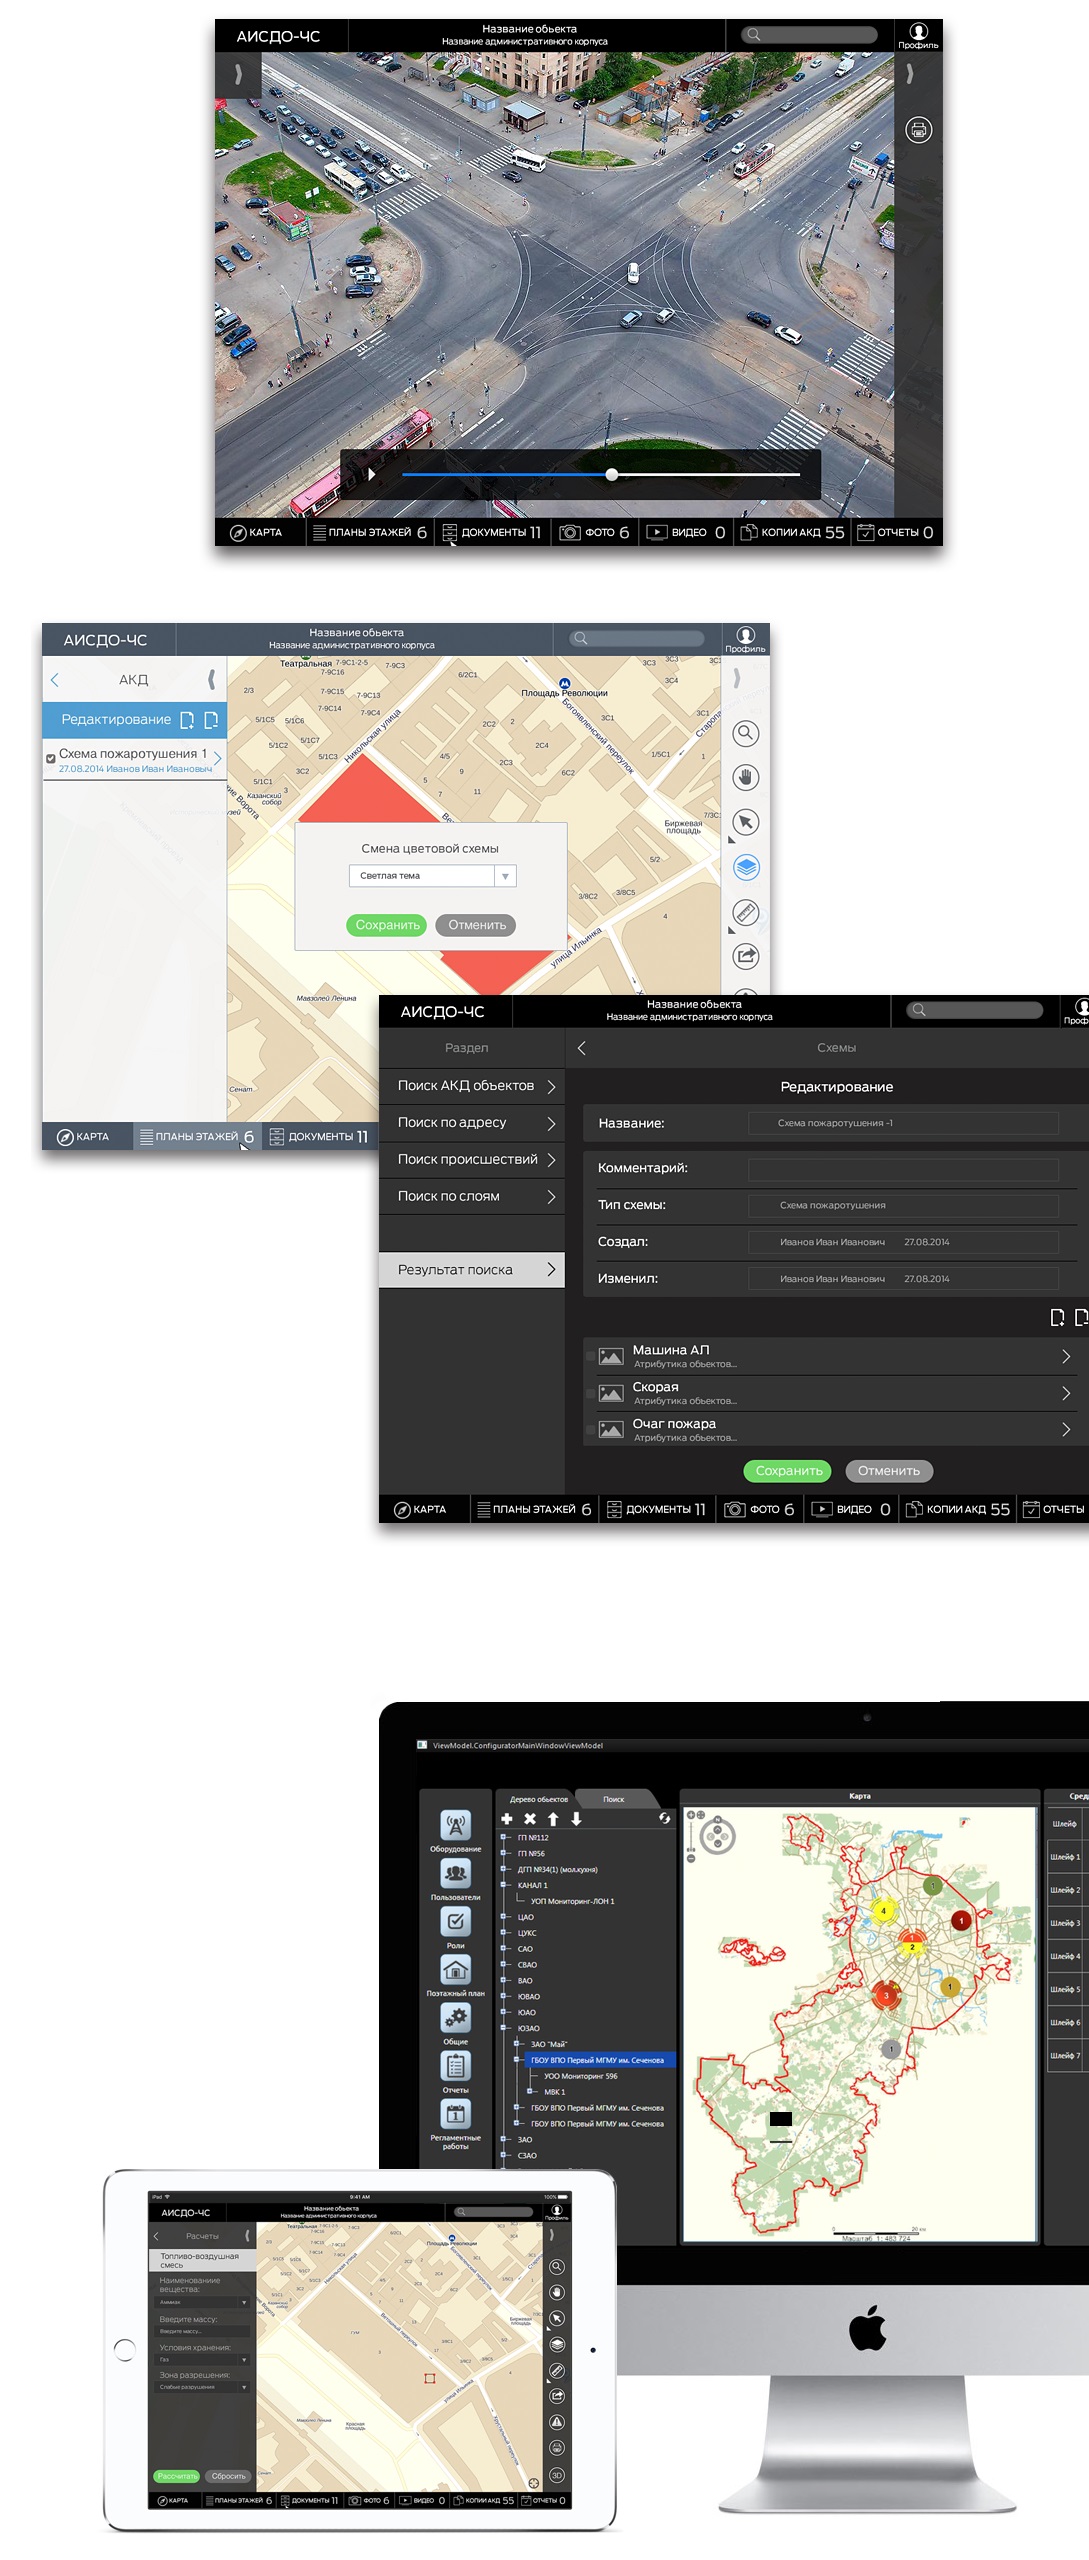Click Отменить in the dark editing screen

[x=889, y=1471]
